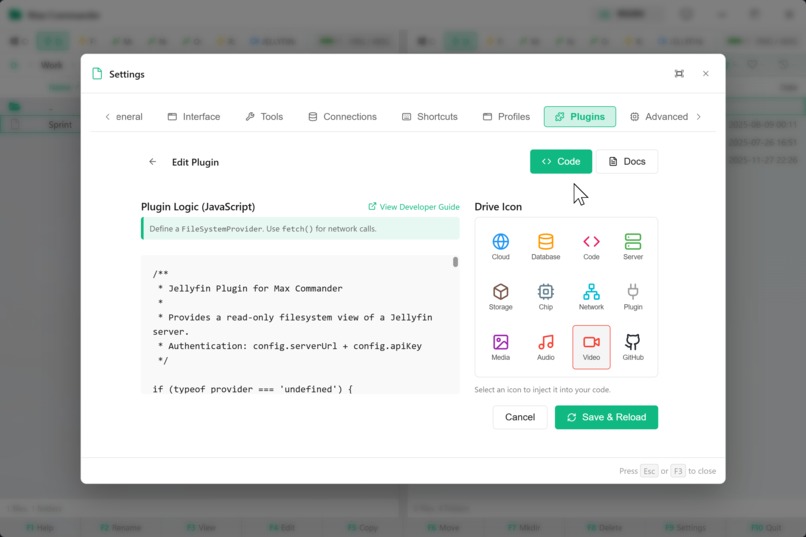This screenshot has height=537, width=806.
Task: Open the Shortcuts tab
Action: tap(430, 117)
